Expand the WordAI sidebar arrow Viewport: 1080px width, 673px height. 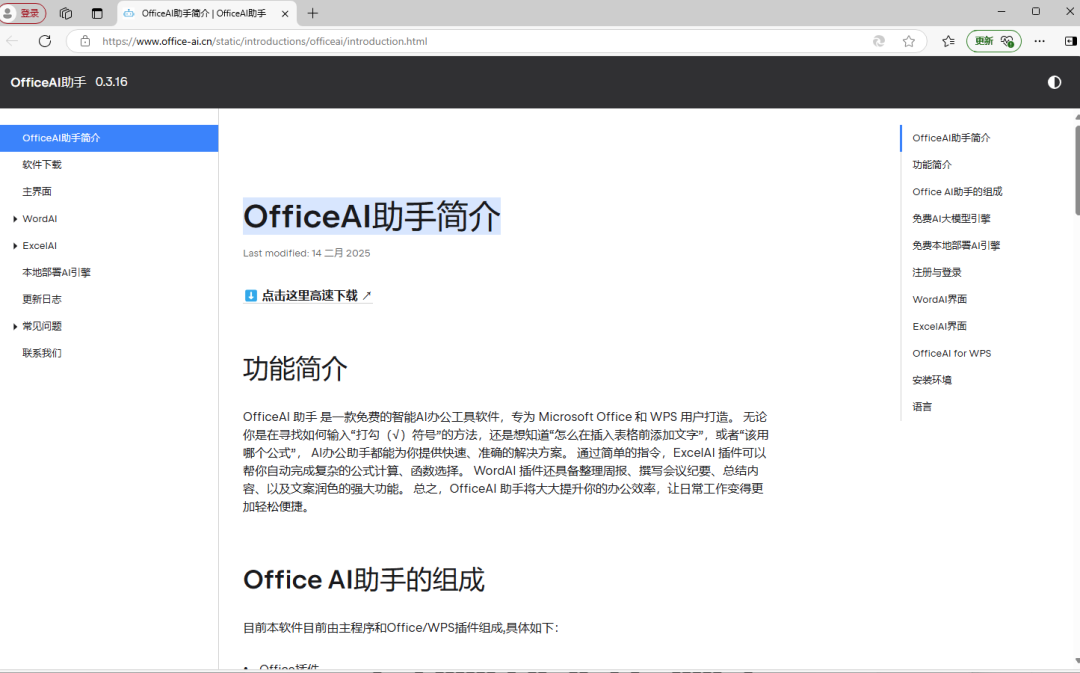(x=15, y=219)
